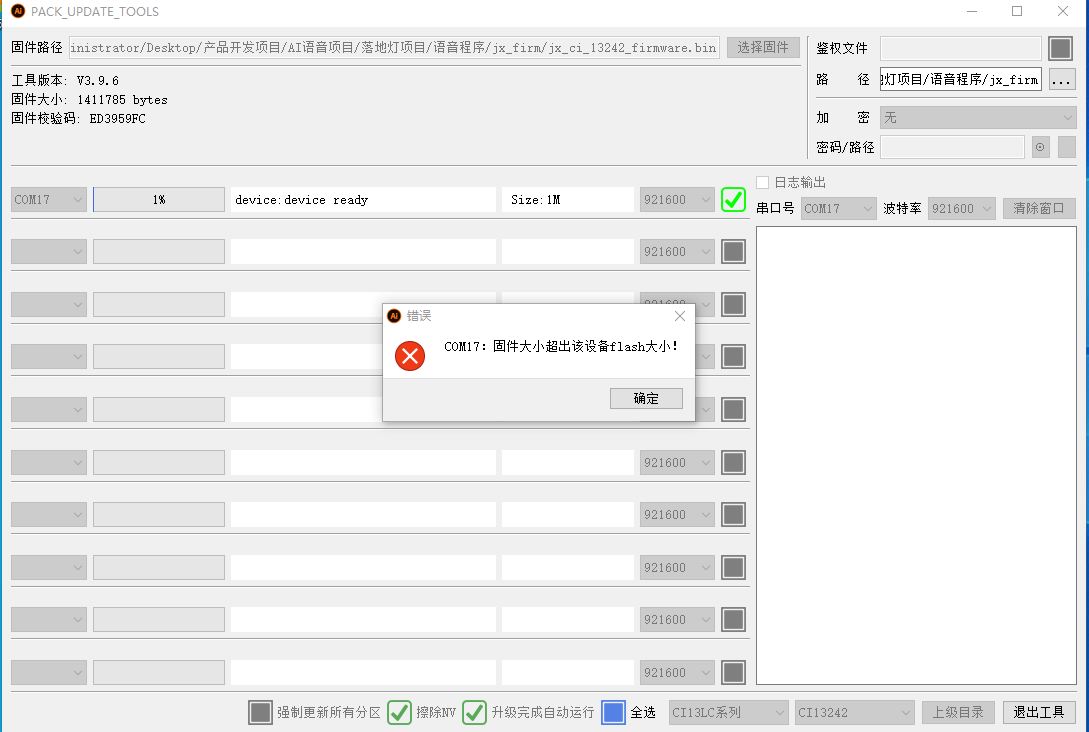The width and height of the screenshot is (1089, 732).
Task: Open the 串口号 COM17 dropdown
Action: pos(838,208)
